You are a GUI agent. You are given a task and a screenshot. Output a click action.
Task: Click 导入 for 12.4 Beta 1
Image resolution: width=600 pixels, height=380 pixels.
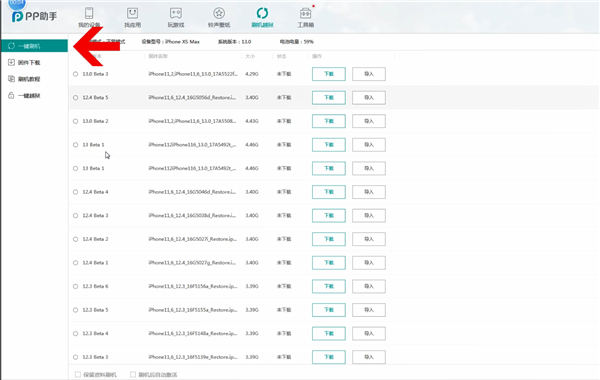pyautogui.click(x=369, y=263)
